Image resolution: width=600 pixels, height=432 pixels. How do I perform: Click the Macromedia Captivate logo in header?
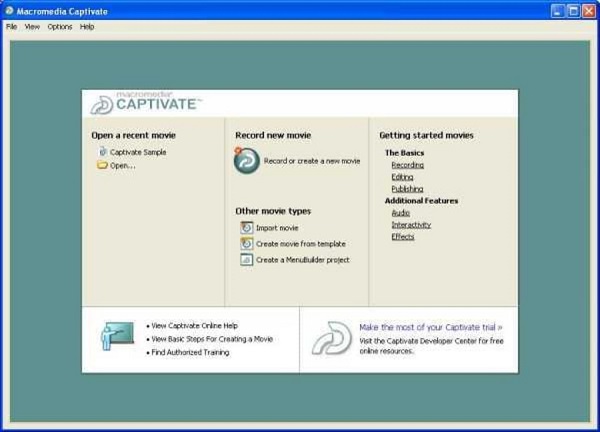[x=146, y=103]
